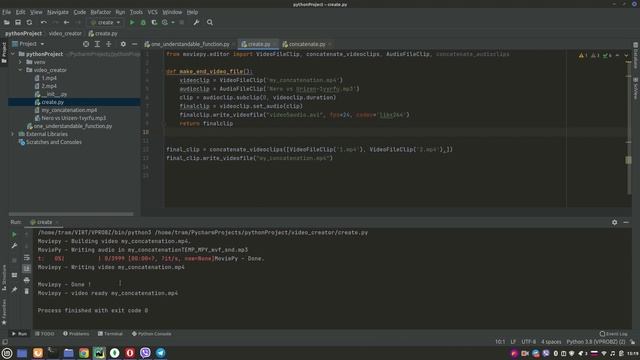
Task: Open the Terminal tool window
Action: pos(110,334)
